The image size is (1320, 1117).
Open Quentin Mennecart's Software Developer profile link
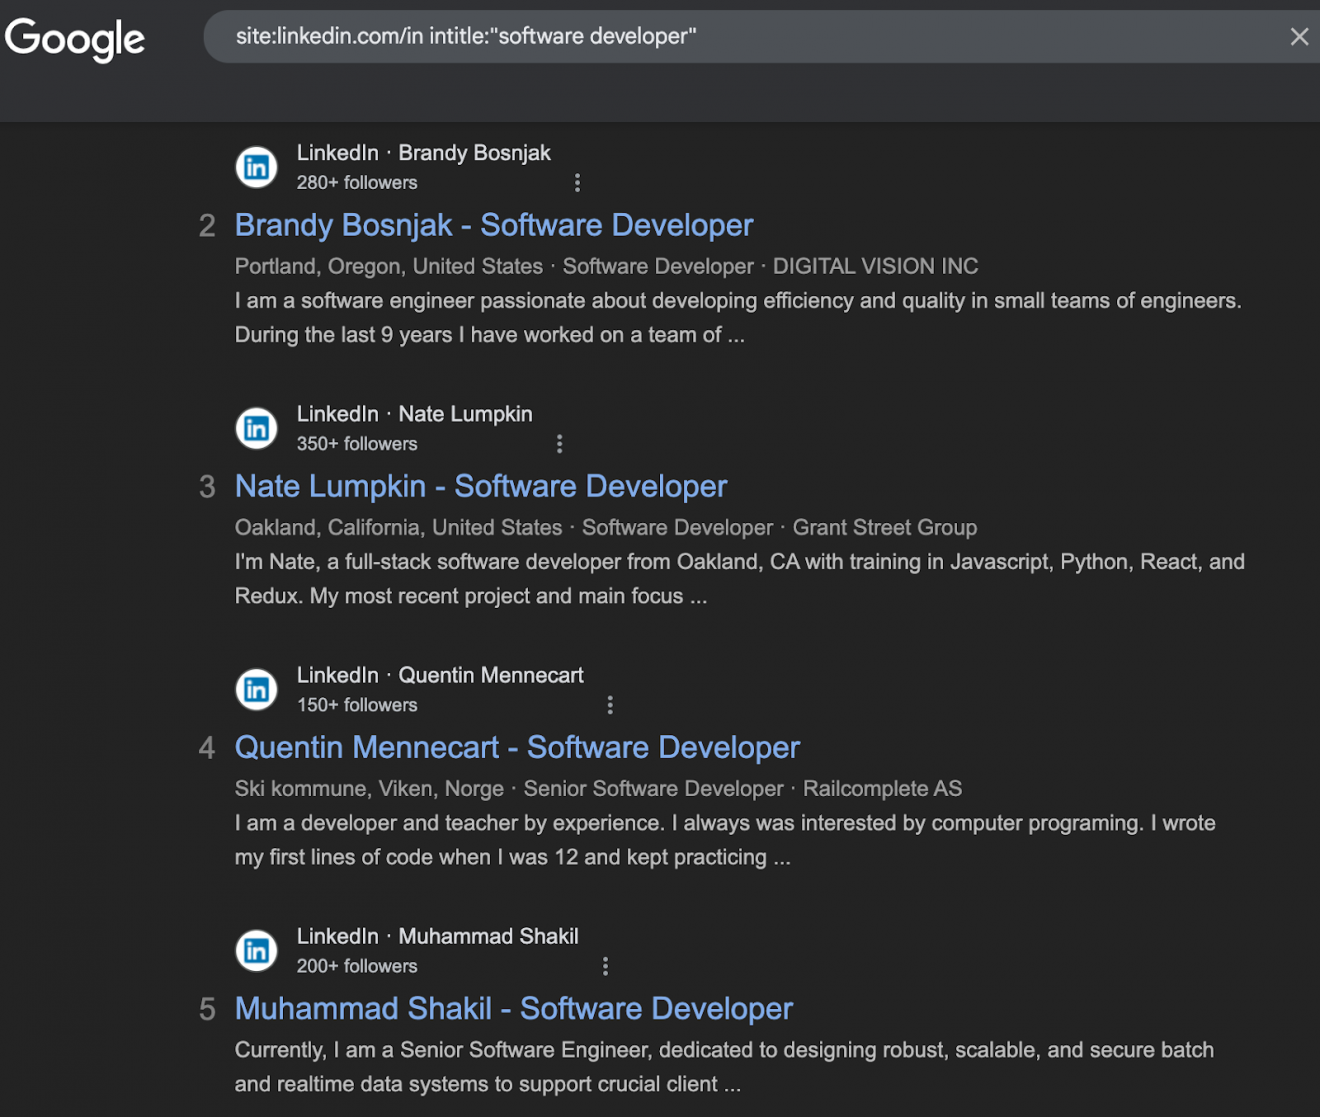click(517, 747)
